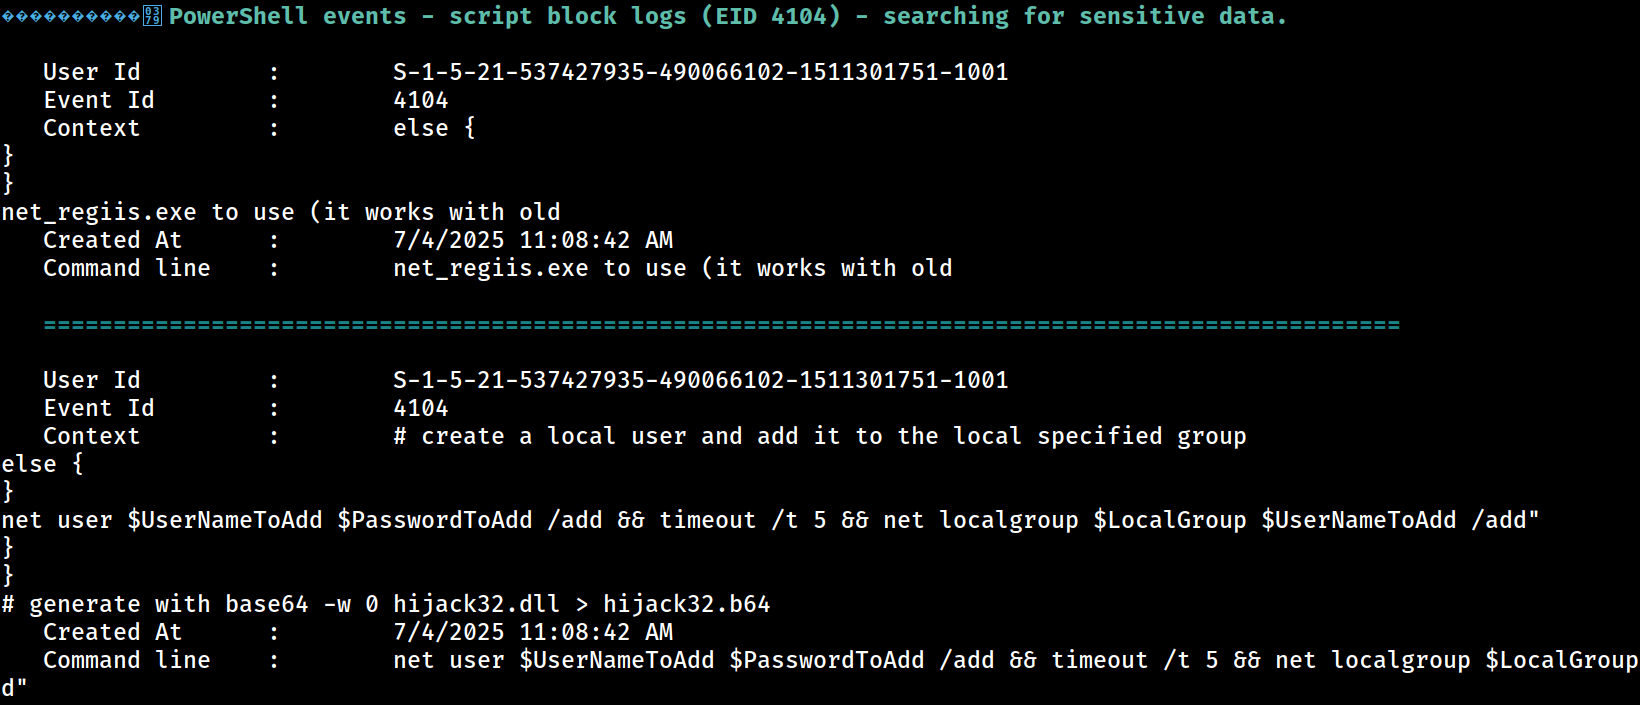The height and width of the screenshot is (705, 1640).
Task: Click the second User Id label
Action: (91, 380)
